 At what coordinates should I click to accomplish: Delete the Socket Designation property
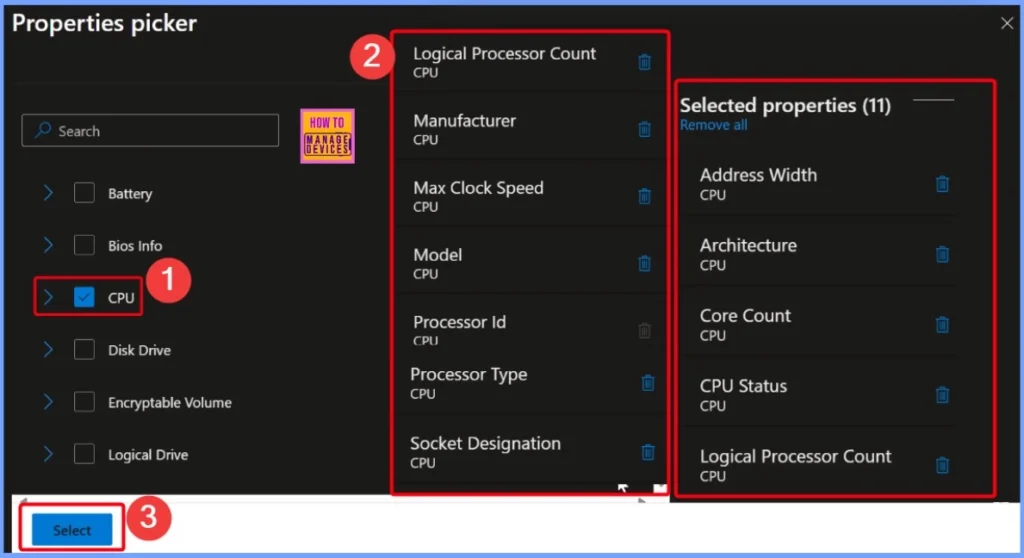point(647,452)
